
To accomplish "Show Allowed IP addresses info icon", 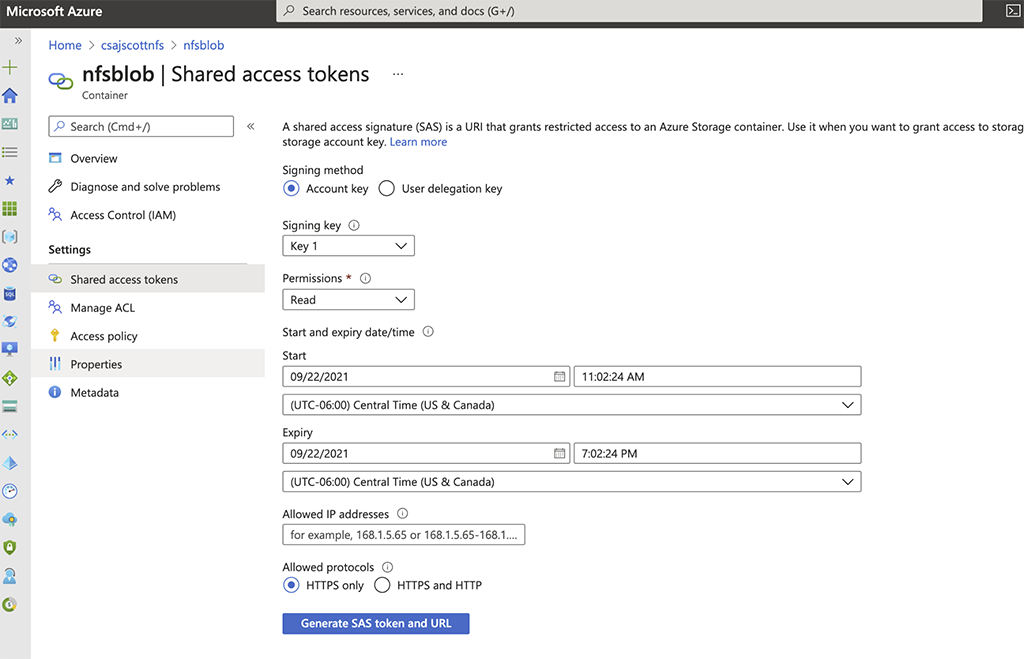I will click(403, 513).
